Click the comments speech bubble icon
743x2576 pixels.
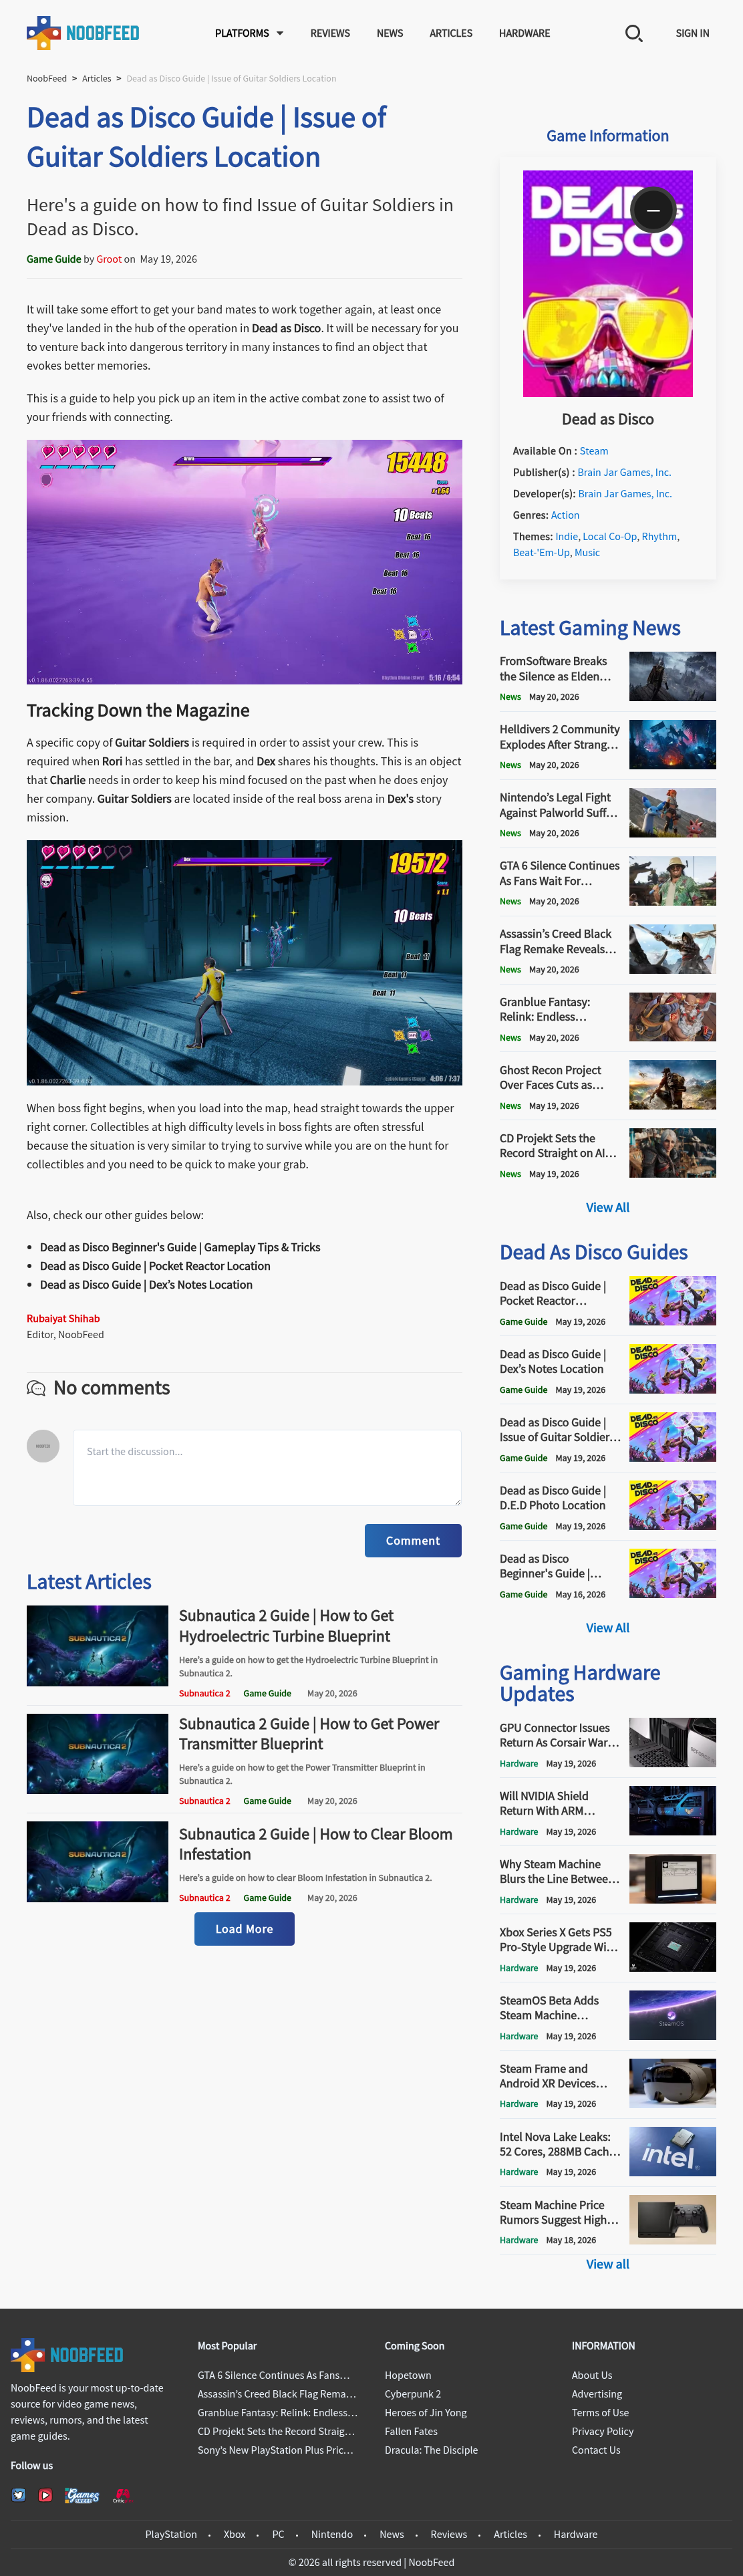click(36, 1388)
